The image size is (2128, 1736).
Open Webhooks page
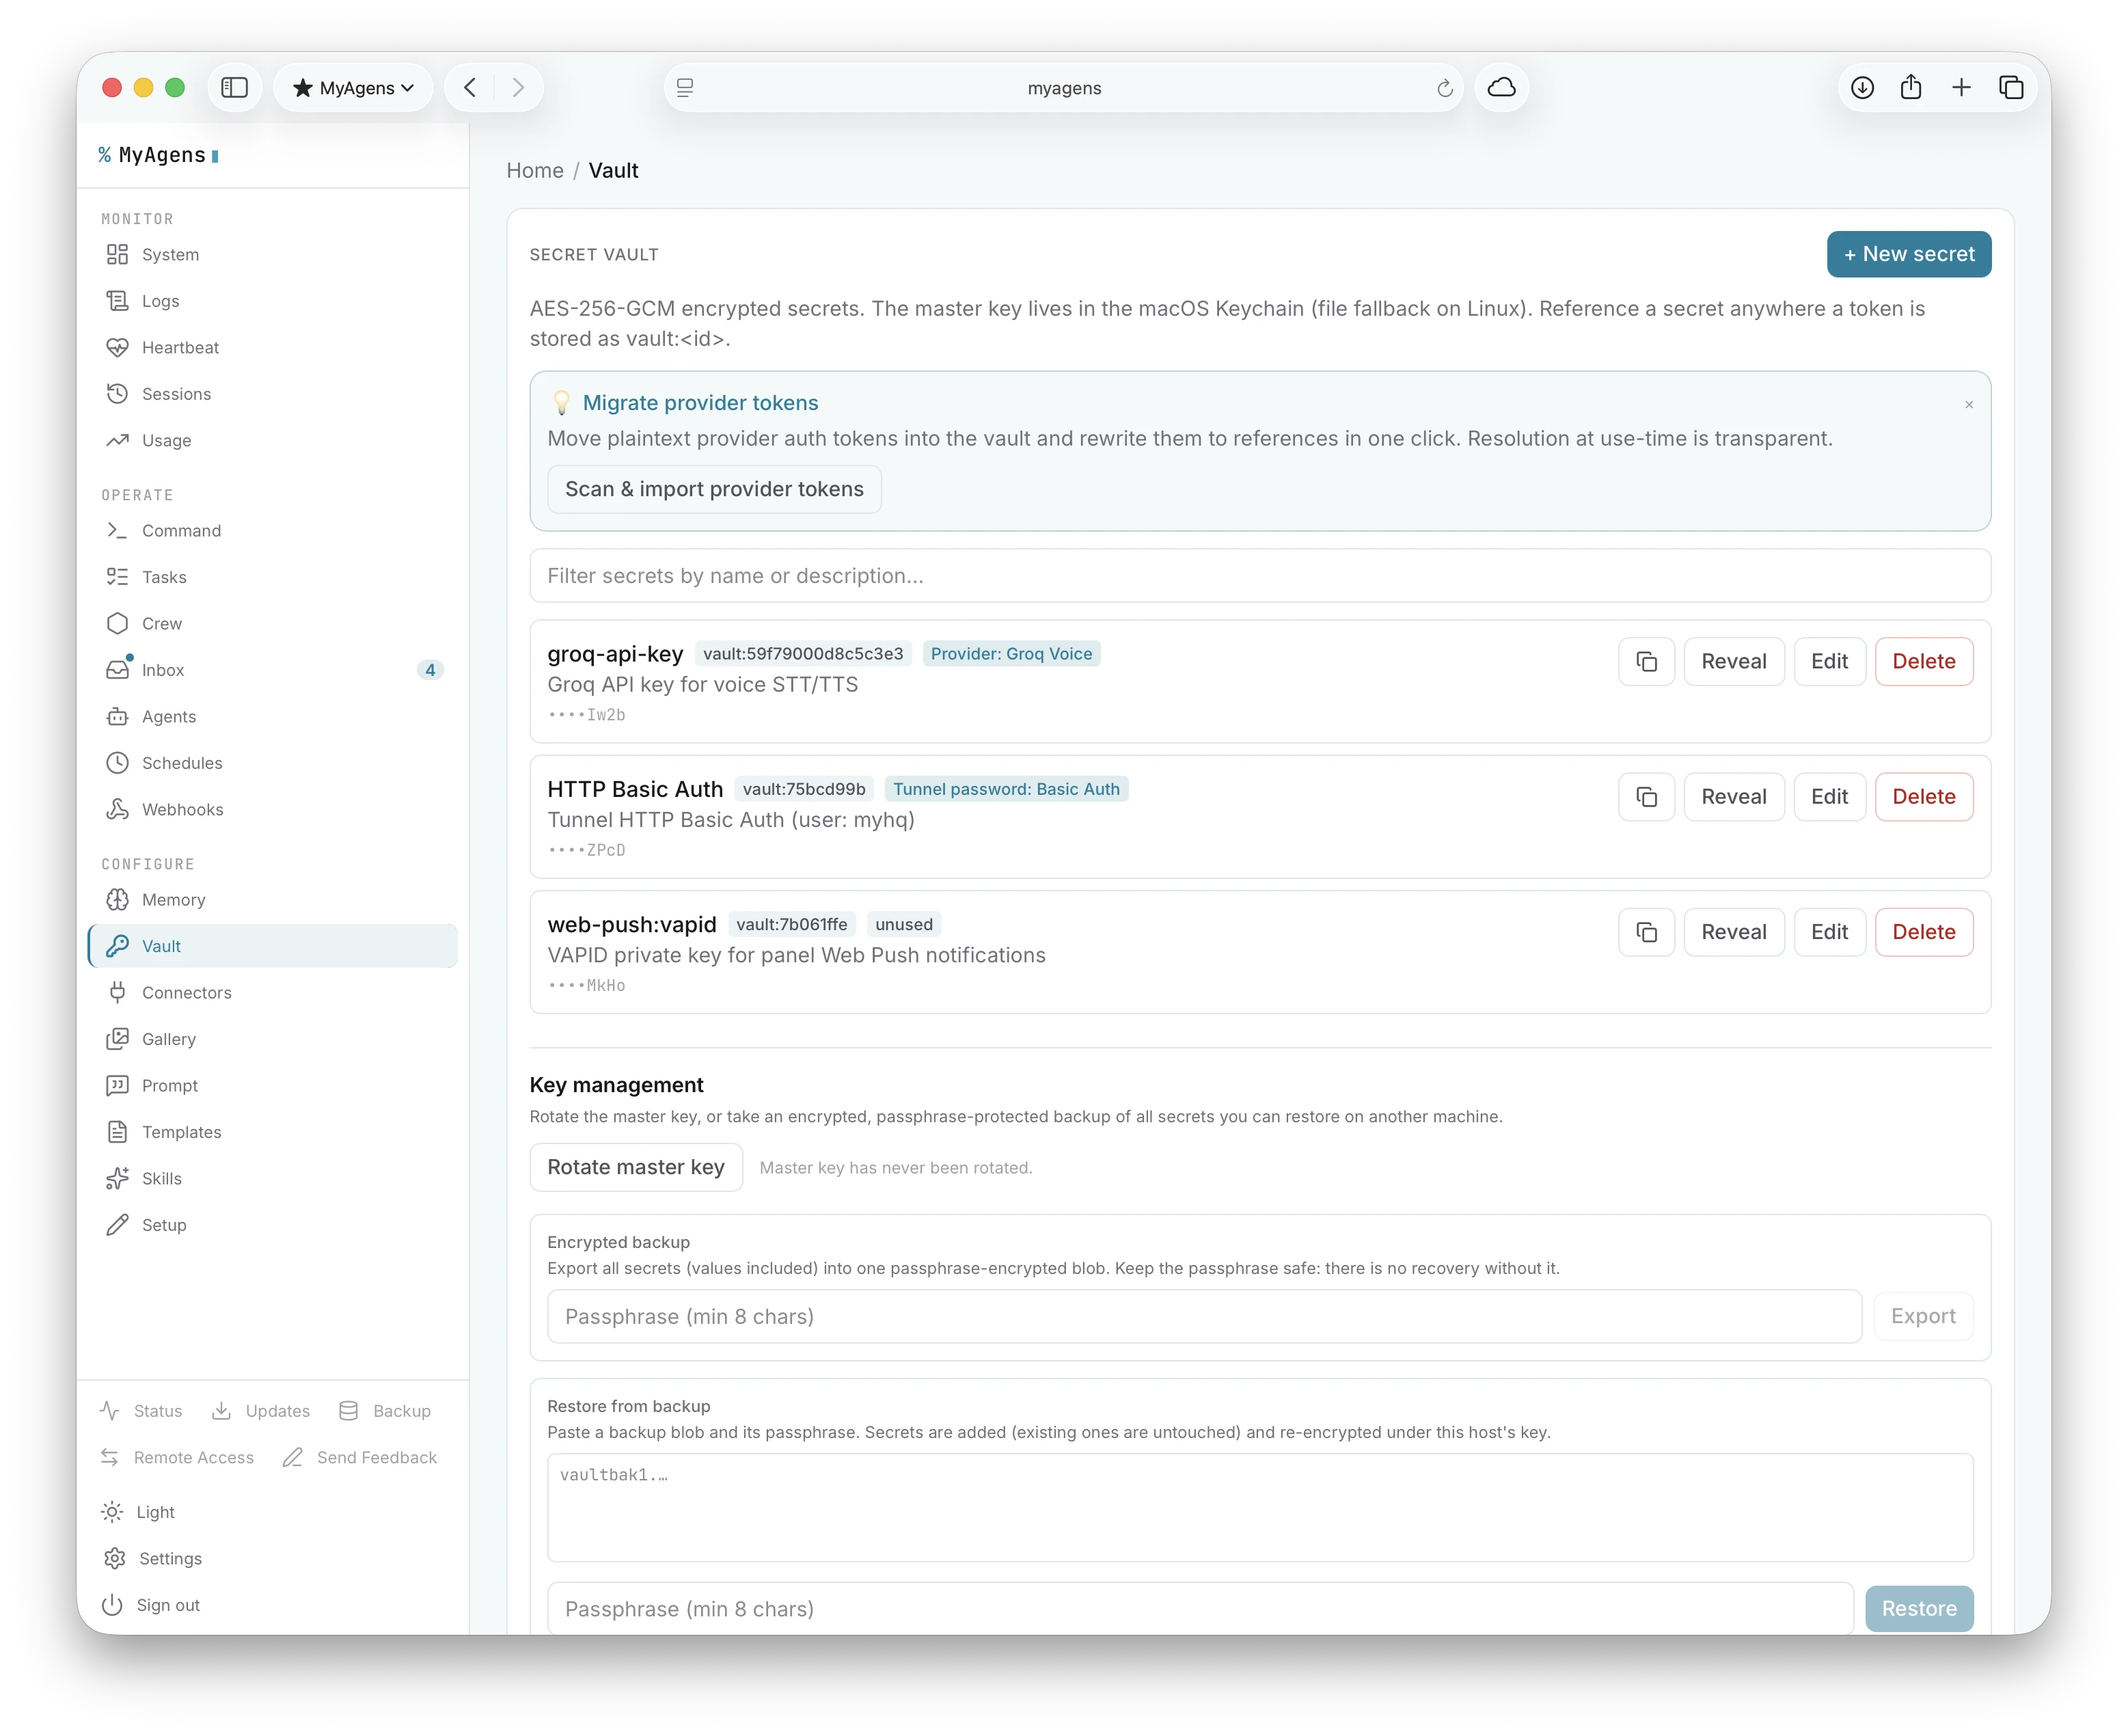click(x=272, y=809)
